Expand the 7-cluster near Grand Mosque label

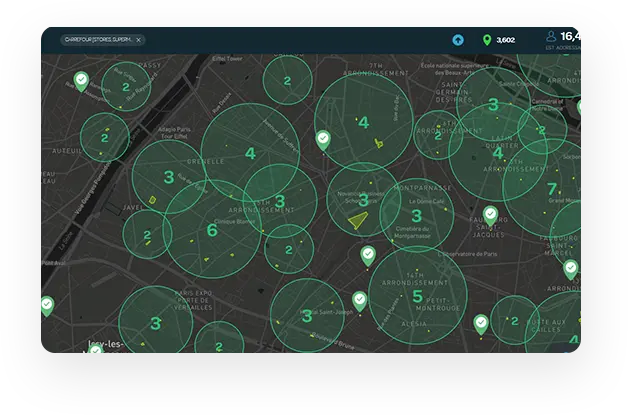pyautogui.click(x=552, y=188)
